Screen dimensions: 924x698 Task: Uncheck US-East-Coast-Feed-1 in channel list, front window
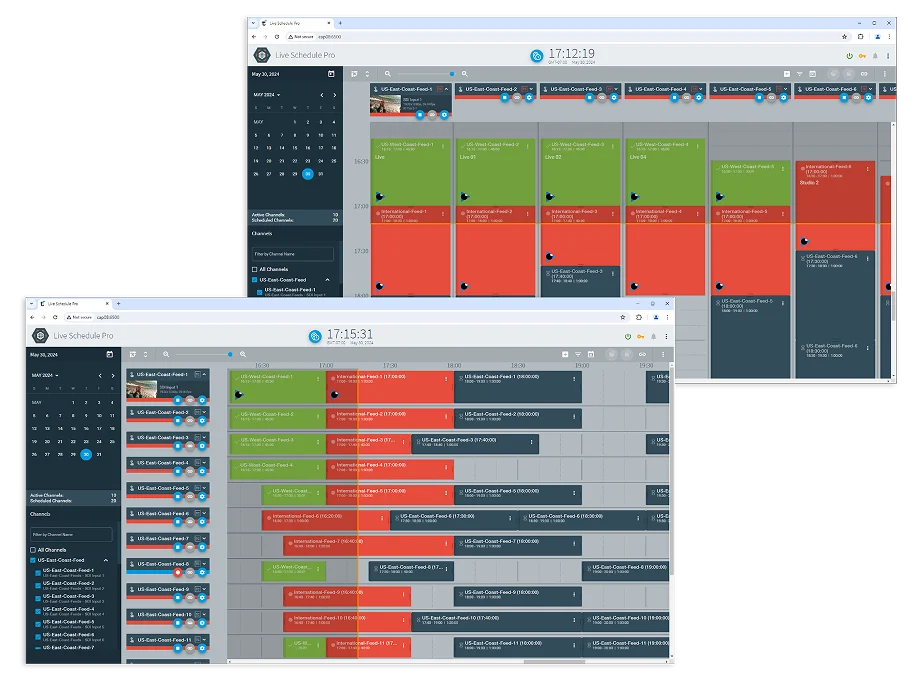pyautogui.click(x=38, y=572)
